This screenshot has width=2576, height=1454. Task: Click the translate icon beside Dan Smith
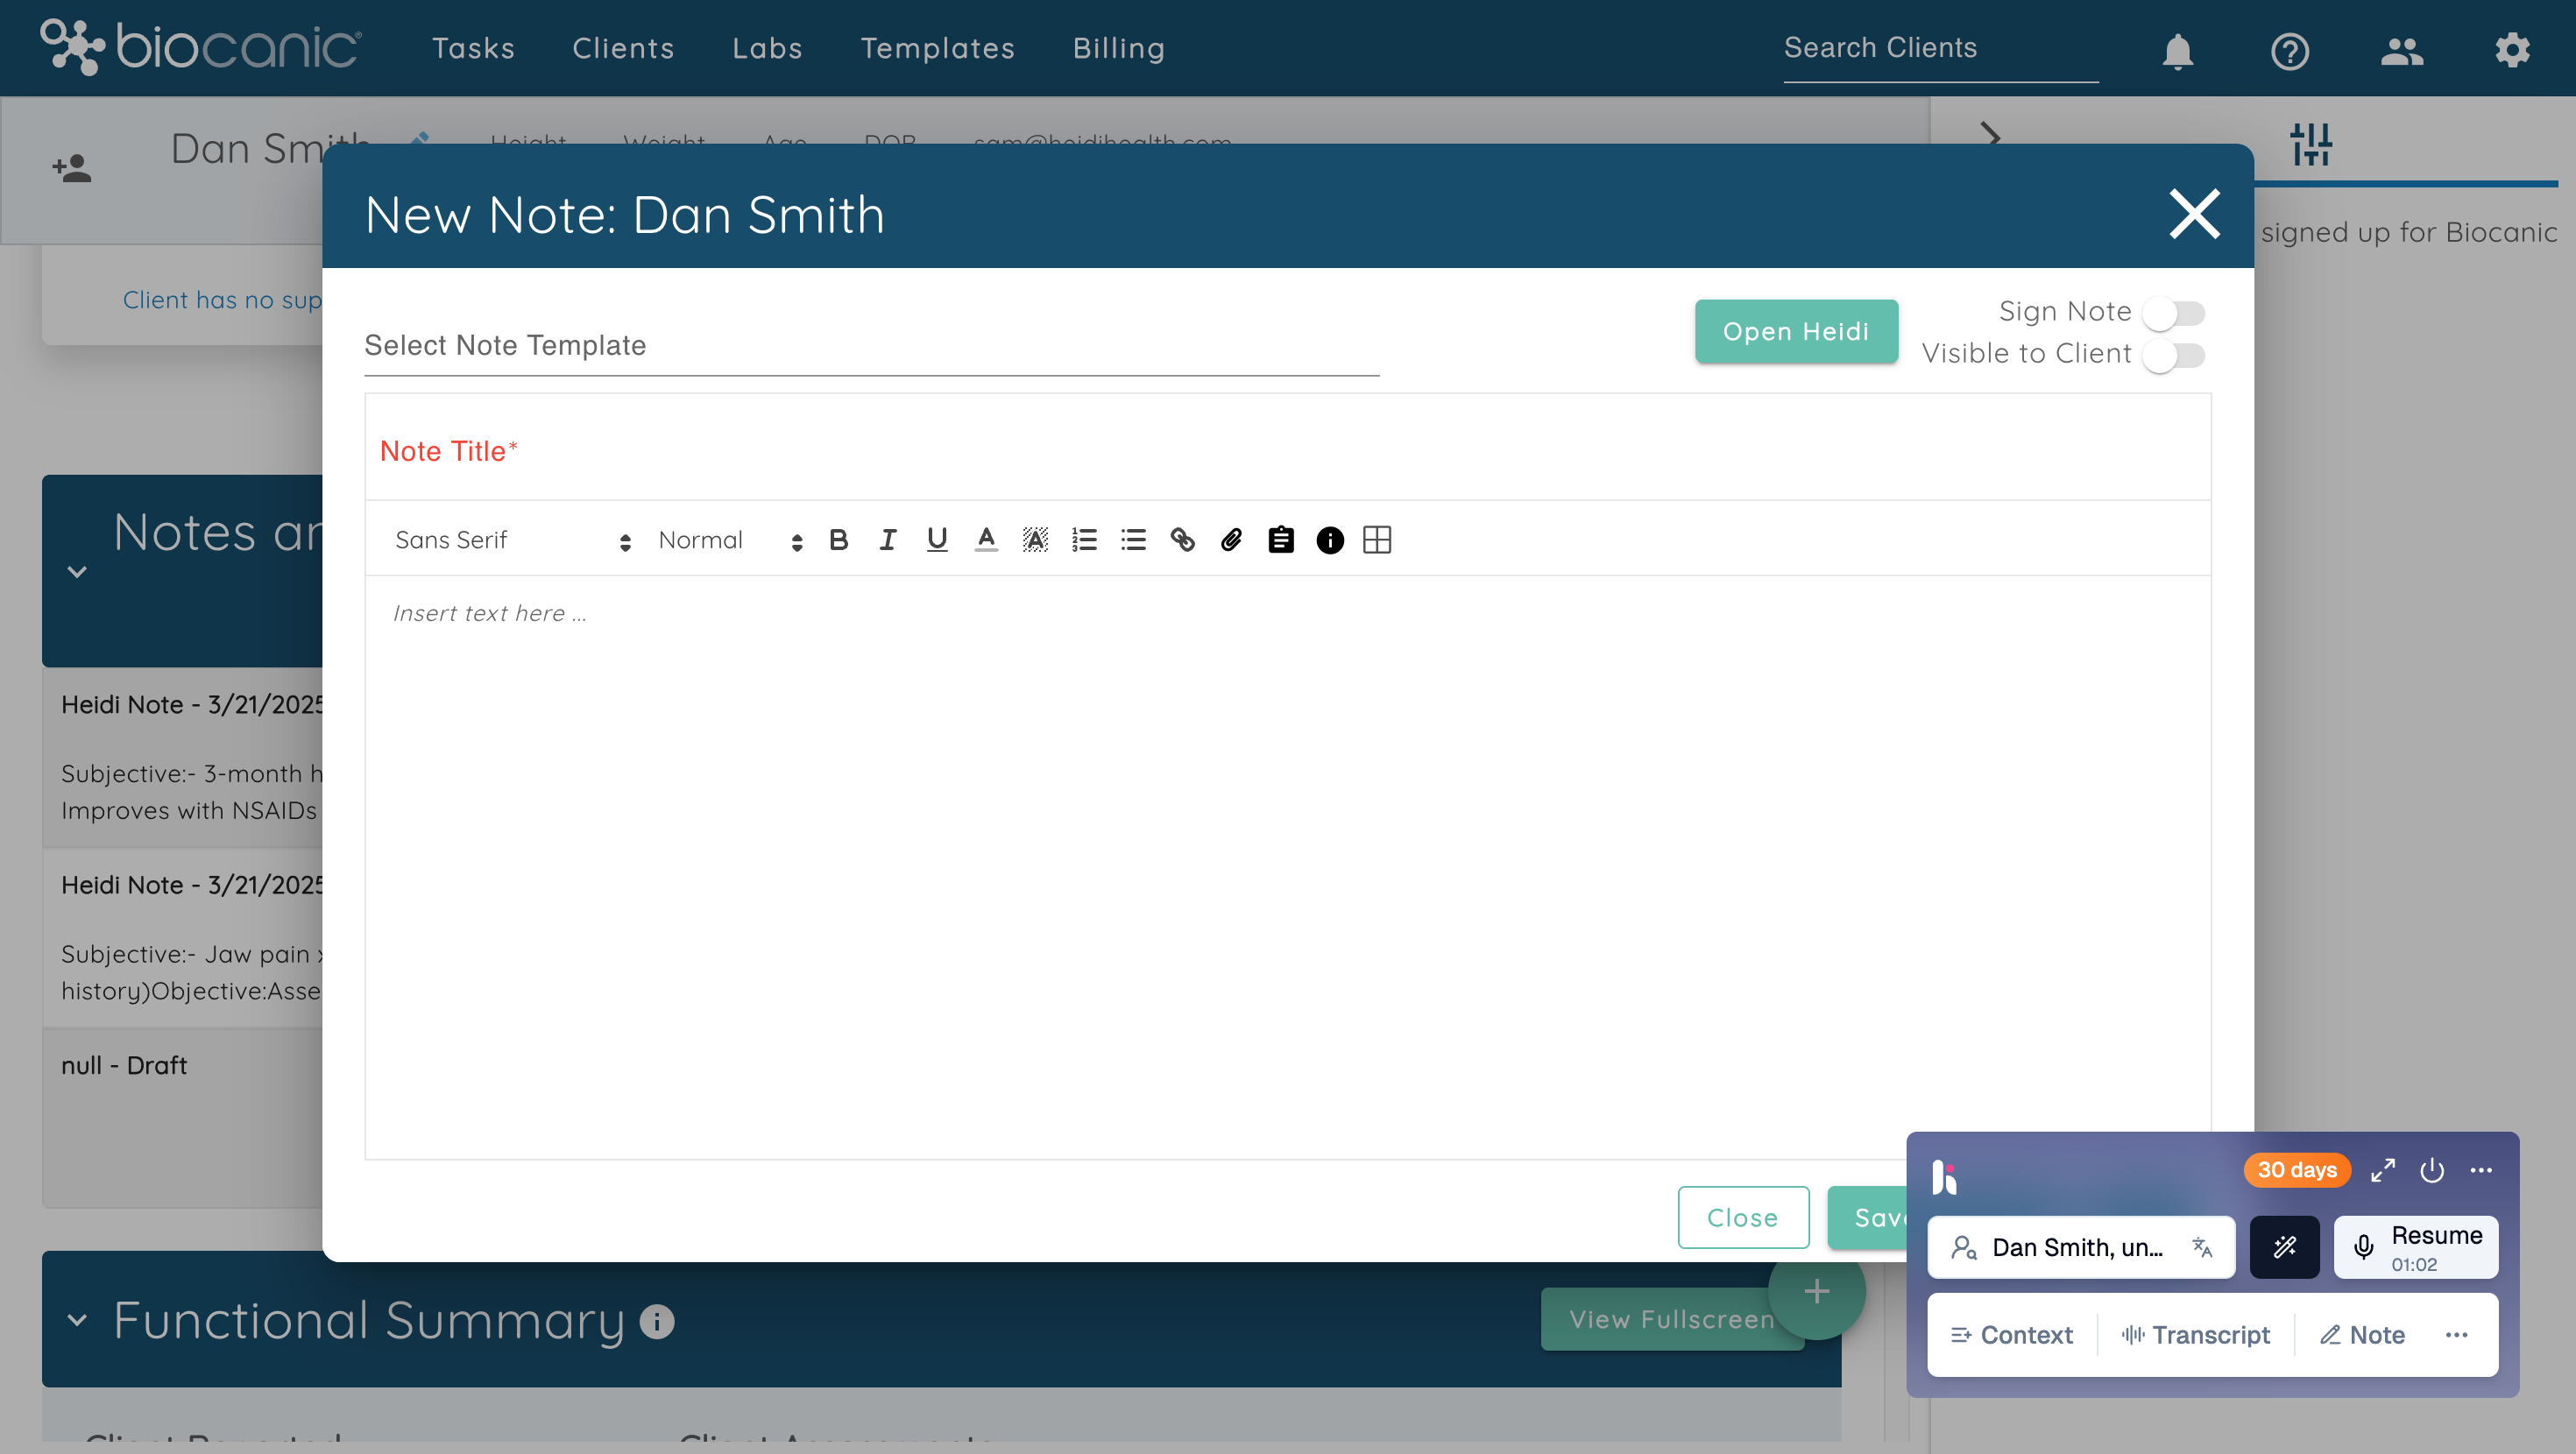pos(2202,1247)
